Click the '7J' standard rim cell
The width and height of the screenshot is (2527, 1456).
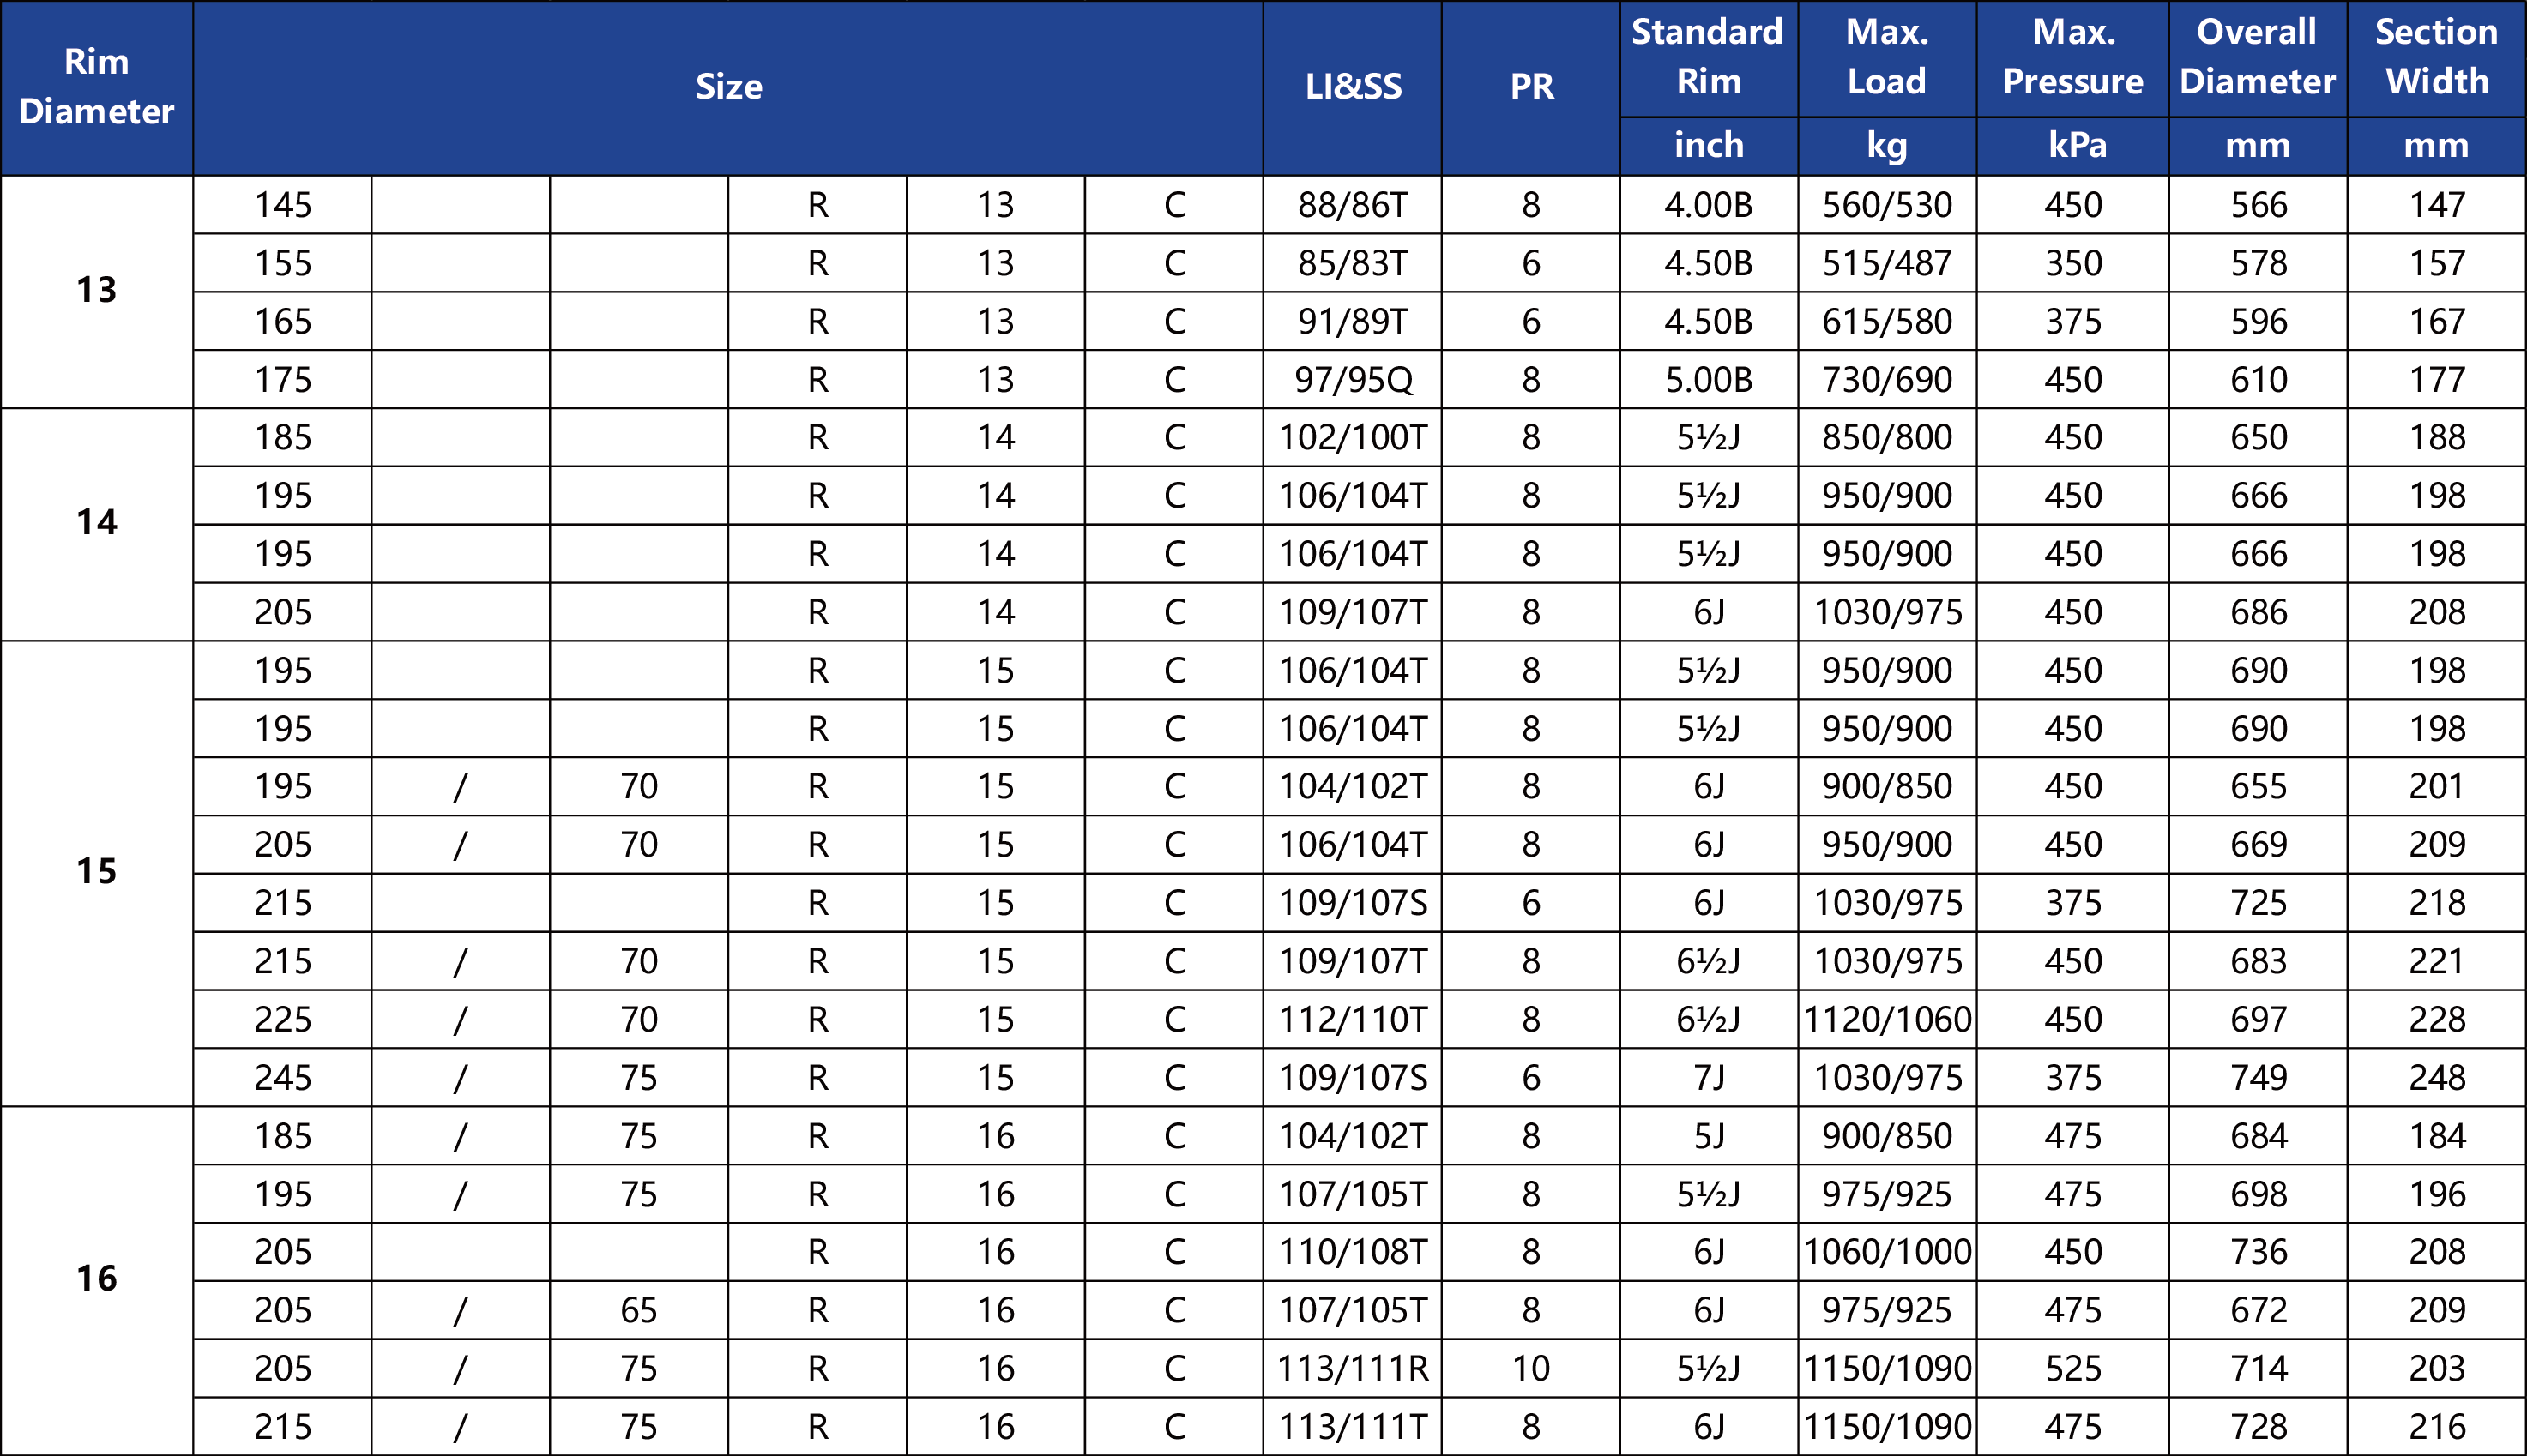click(1709, 1078)
